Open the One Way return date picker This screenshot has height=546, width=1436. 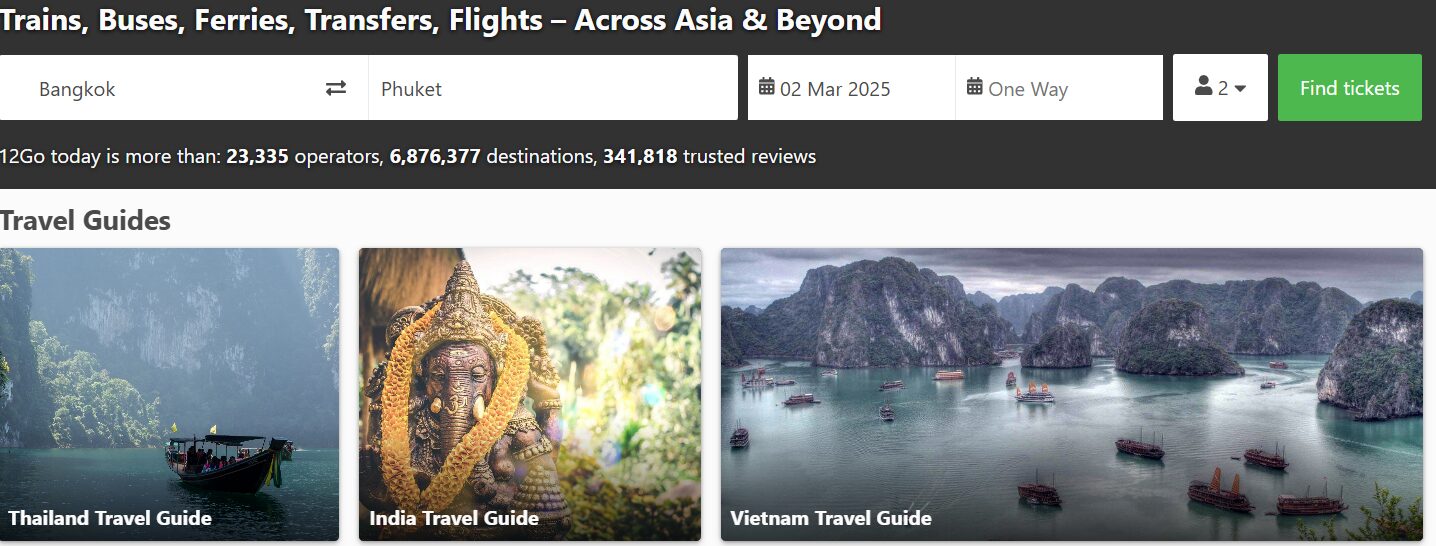(x=1028, y=89)
